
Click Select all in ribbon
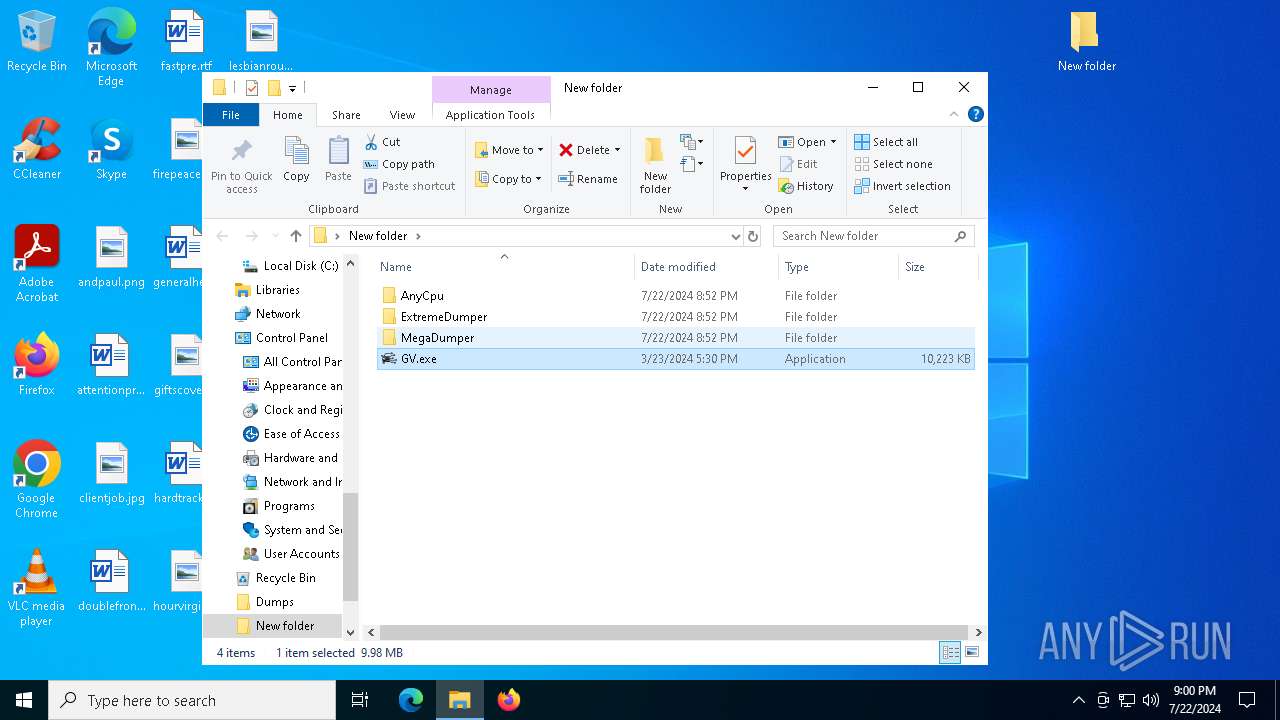coord(886,142)
